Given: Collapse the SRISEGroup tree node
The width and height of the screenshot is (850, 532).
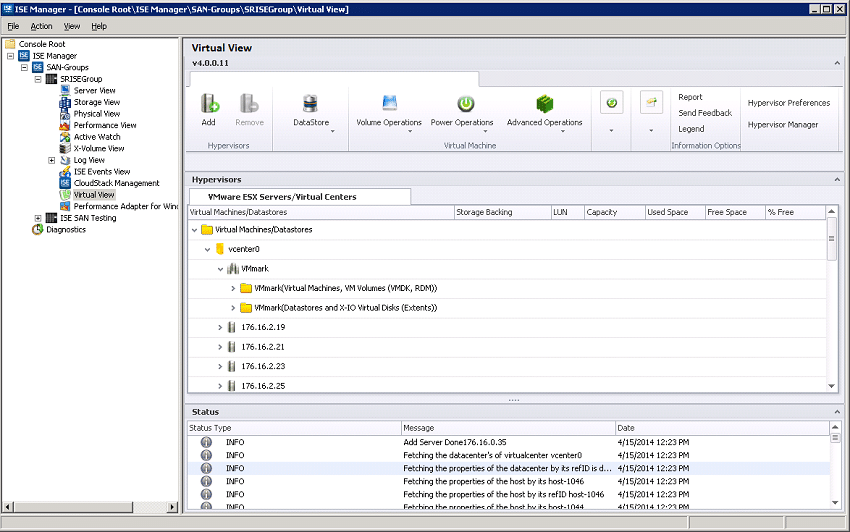Looking at the screenshot, I should pos(38,79).
